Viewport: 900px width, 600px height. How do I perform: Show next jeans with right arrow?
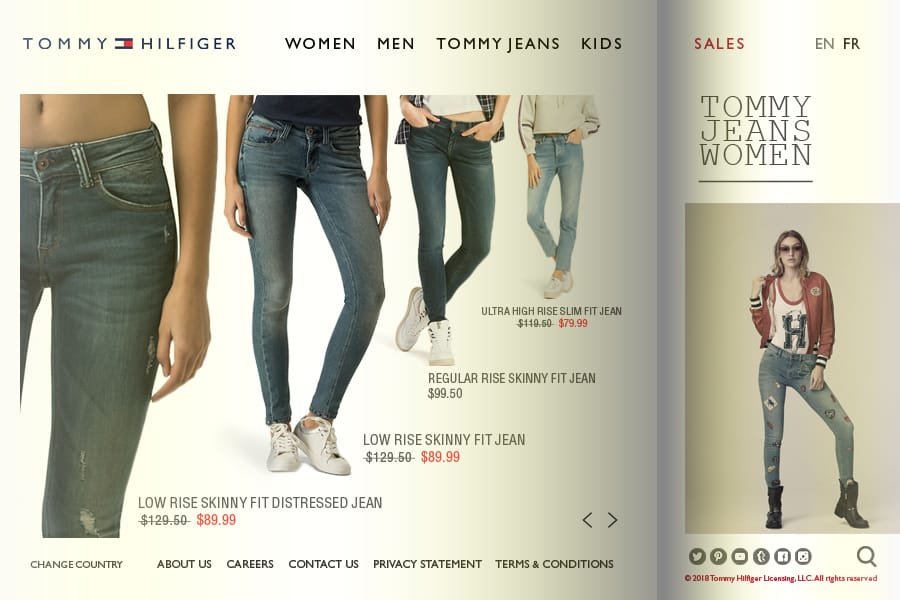pos(612,520)
